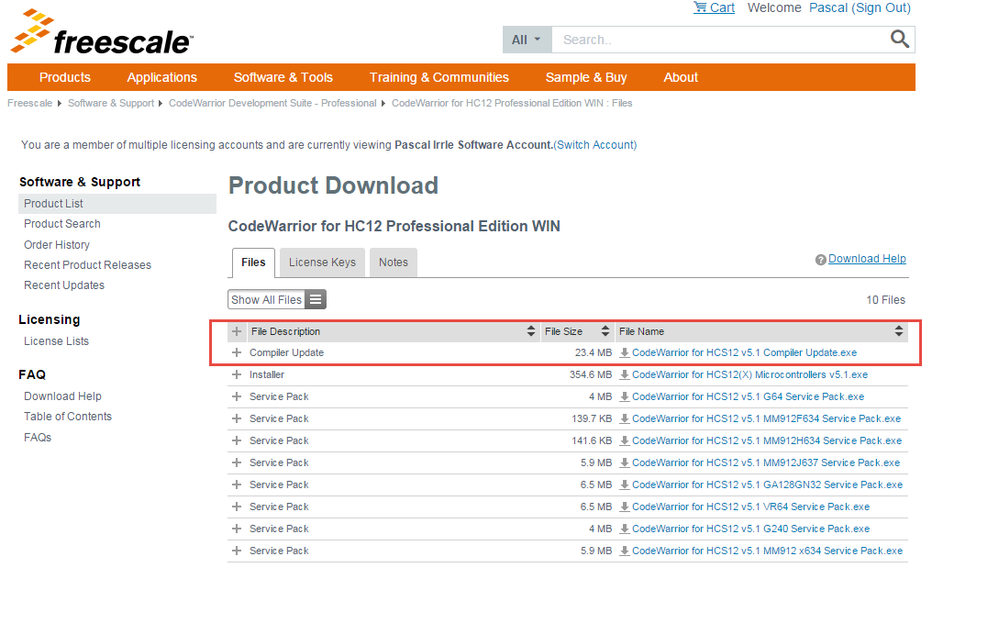
Task: Download CodeWarrior HCS12 v5.1 Compiler Update.exe
Action: tap(744, 352)
